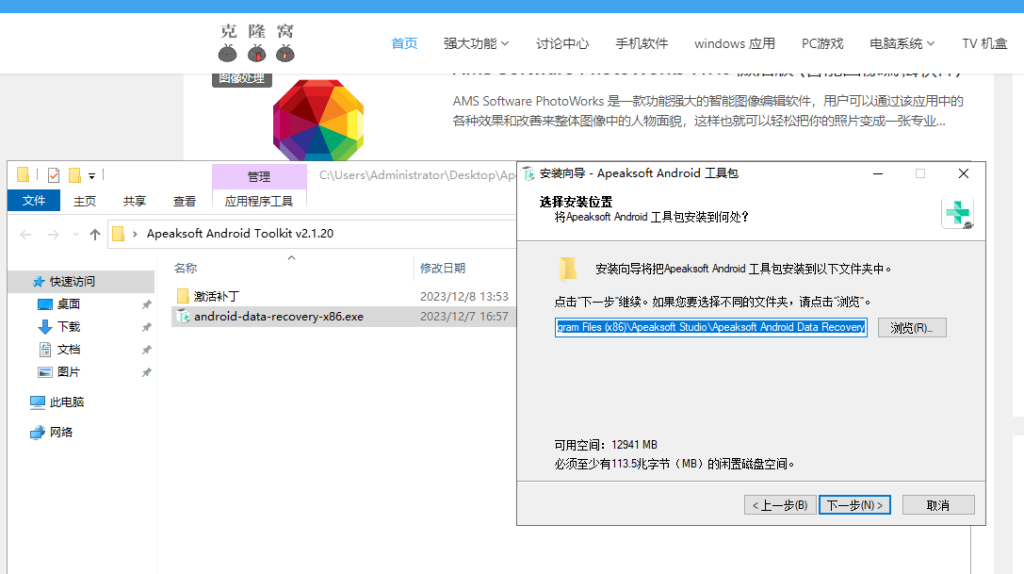1024x574 pixels.
Task: Click the folder icon in installer wizard
Action: (x=568, y=269)
